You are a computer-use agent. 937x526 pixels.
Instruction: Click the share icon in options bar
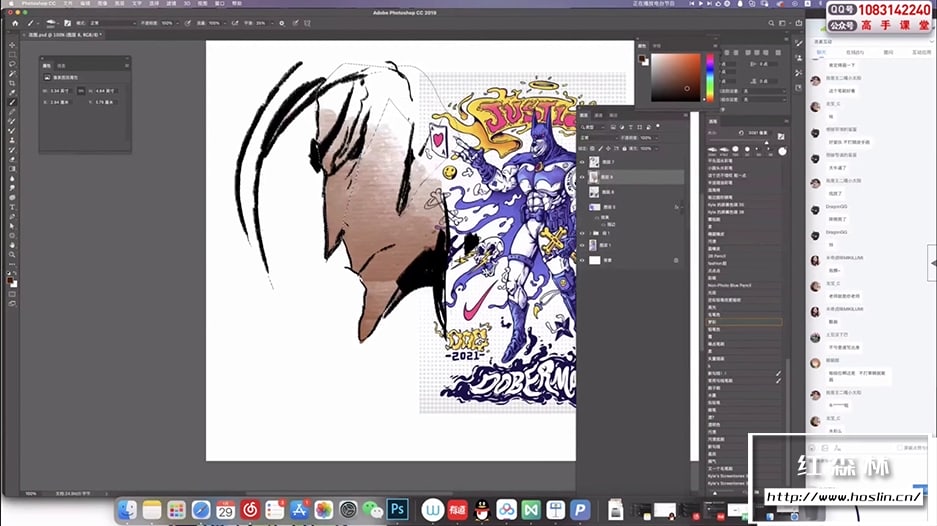click(799, 23)
